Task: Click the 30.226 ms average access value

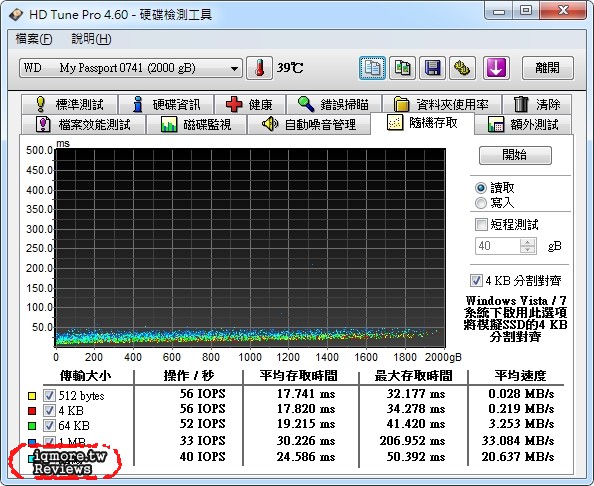Action: pos(305,441)
